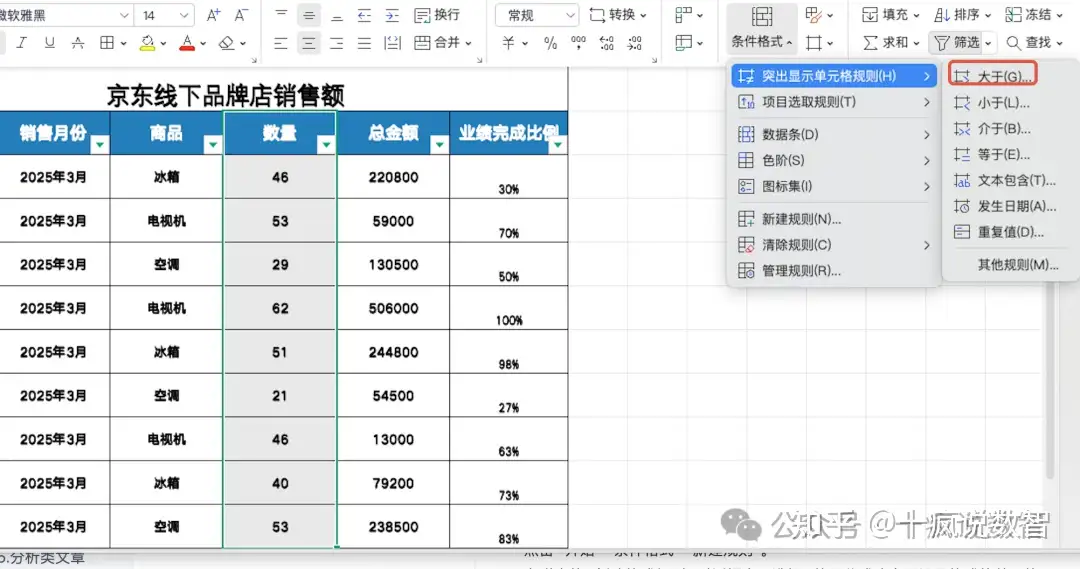Open the 清除规则 submenu
This screenshot has height=569, width=1080.
point(834,245)
